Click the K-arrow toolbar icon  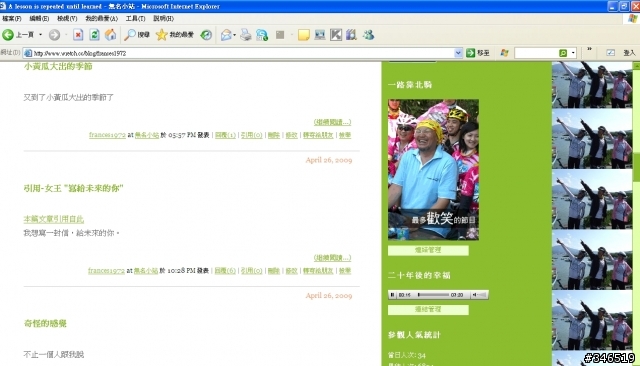pos(336,35)
